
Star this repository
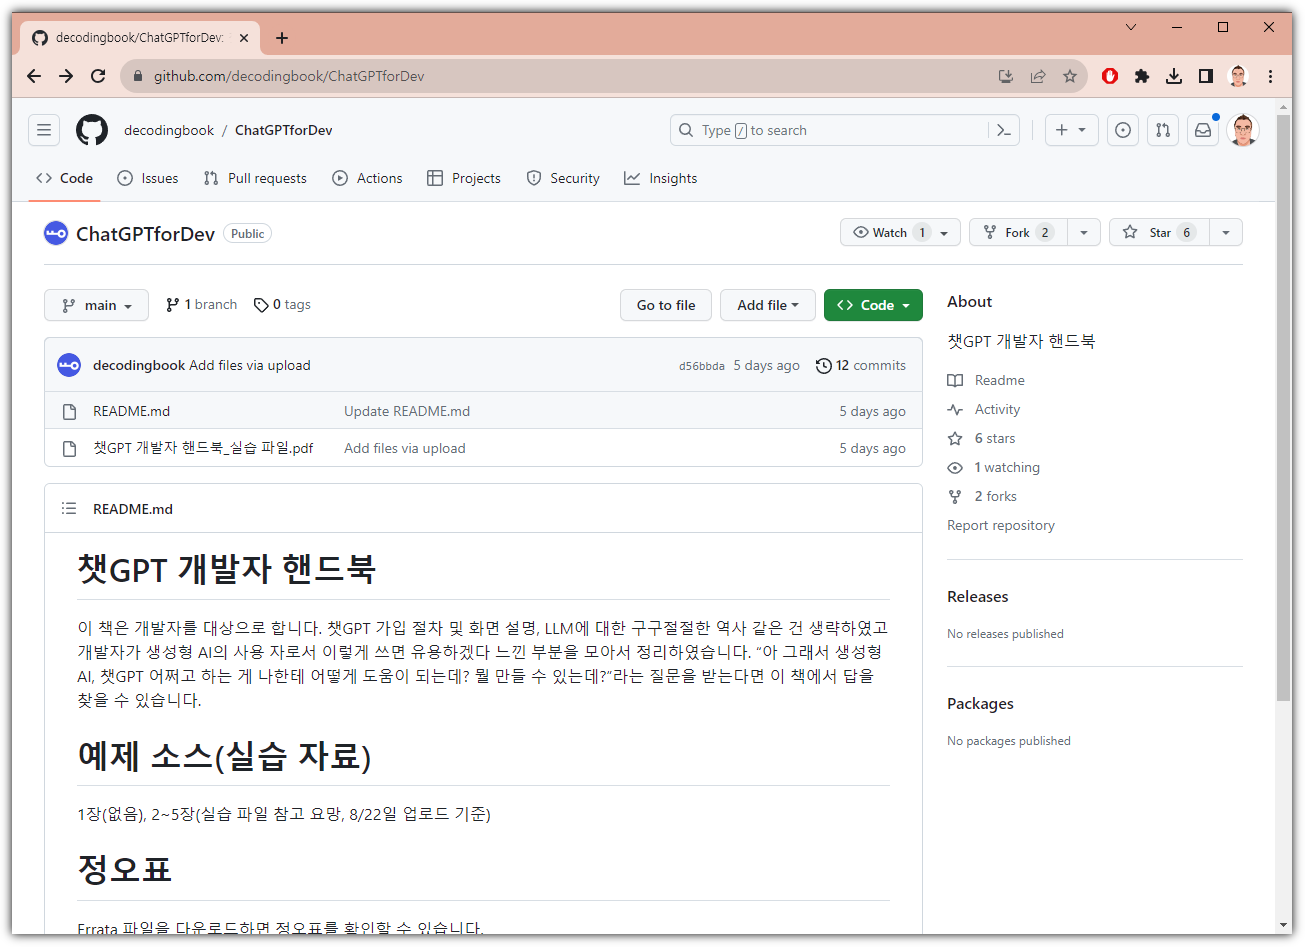(1160, 232)
